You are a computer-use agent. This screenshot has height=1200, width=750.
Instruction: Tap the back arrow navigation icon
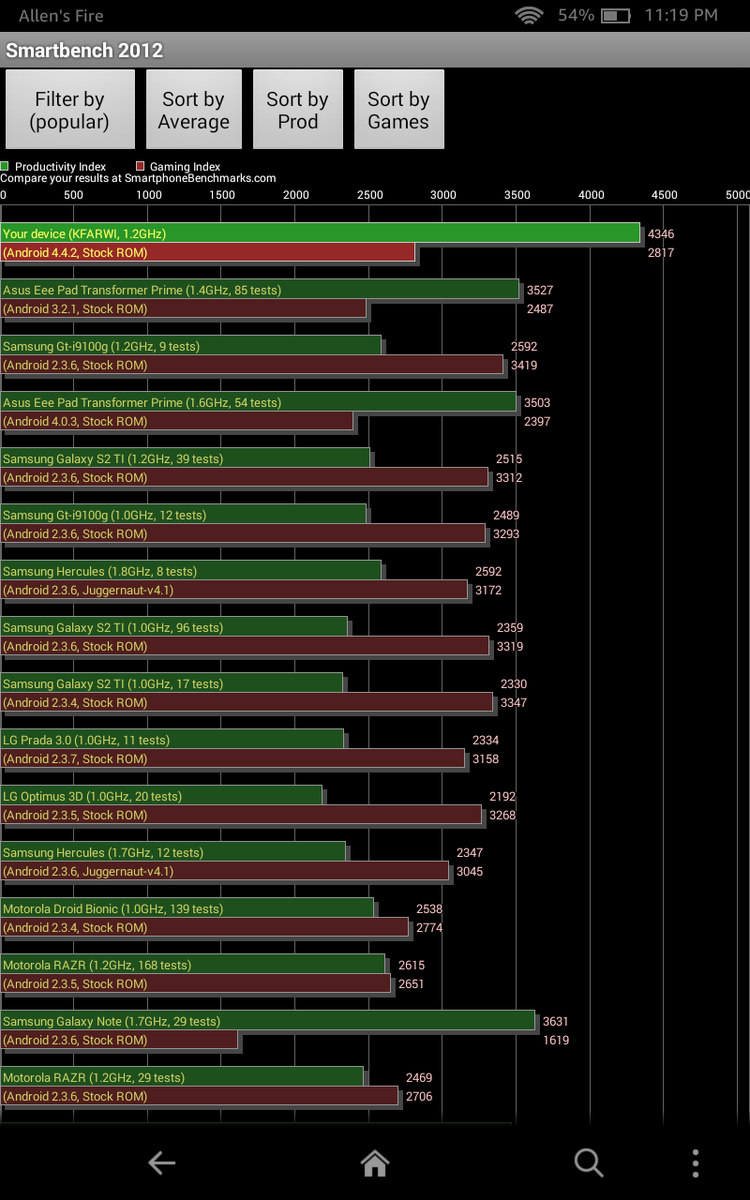click(162, 1162)
